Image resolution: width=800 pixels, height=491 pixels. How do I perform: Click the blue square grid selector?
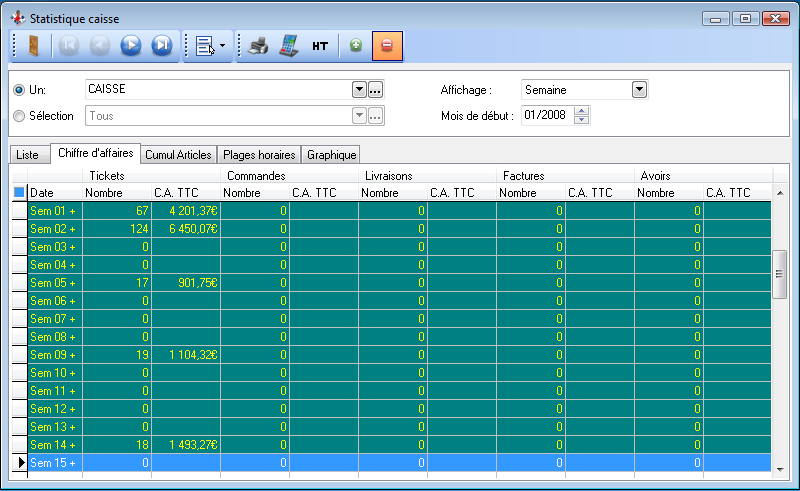(19, 192)
